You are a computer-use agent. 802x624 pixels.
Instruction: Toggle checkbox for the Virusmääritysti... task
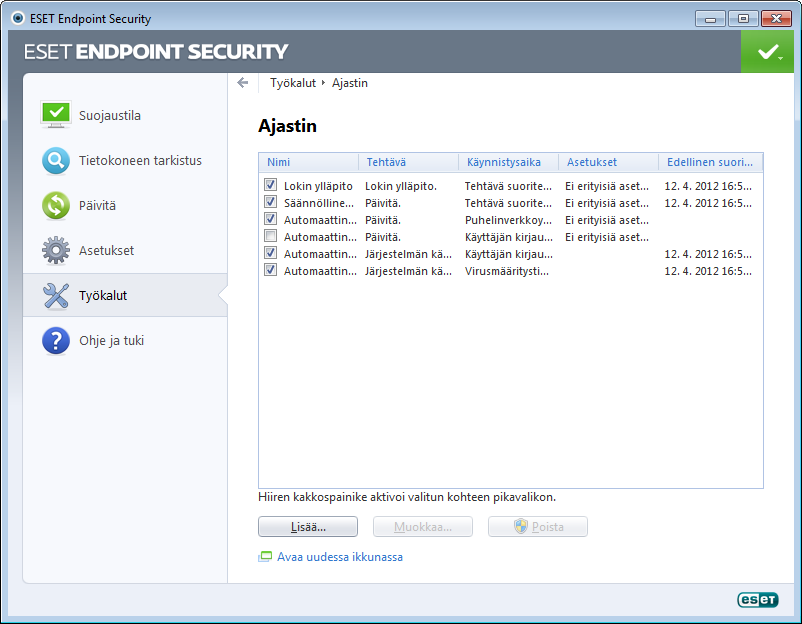click(271, 270)
